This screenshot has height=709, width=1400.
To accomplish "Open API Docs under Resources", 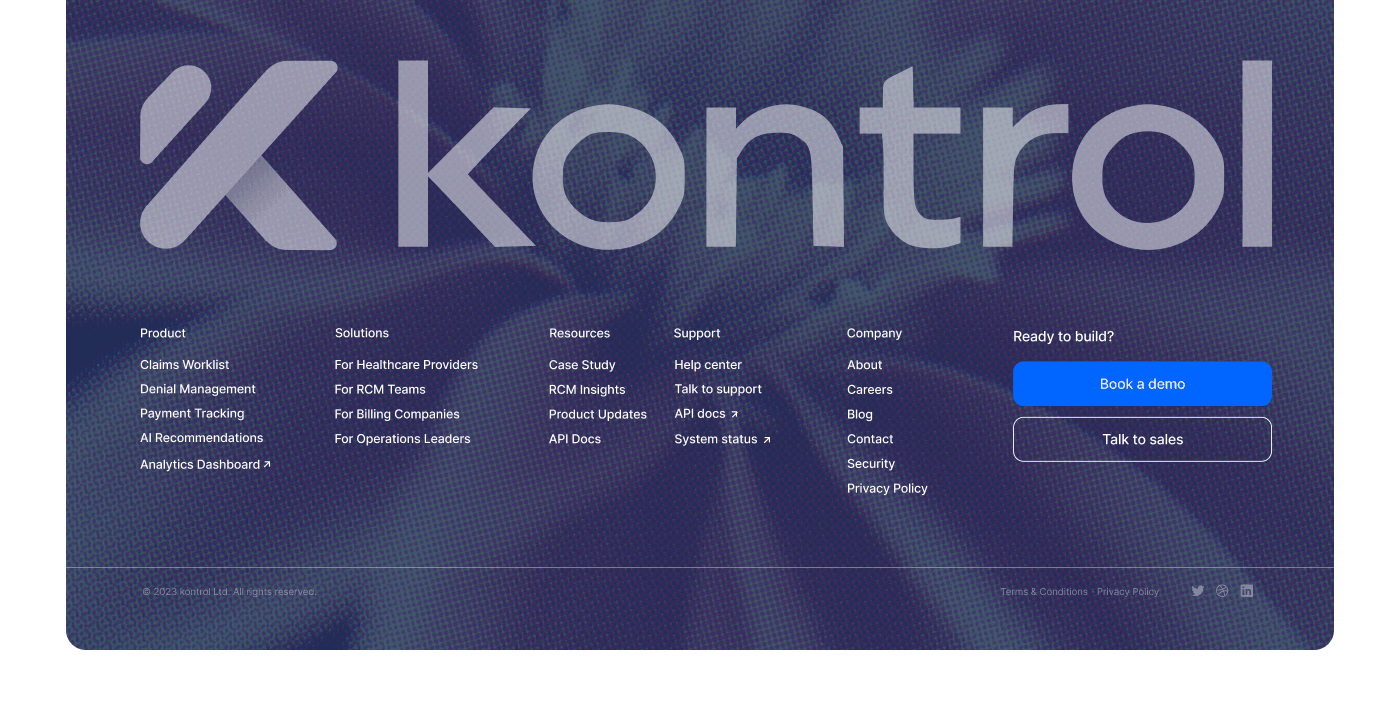I will coord(575,439).
